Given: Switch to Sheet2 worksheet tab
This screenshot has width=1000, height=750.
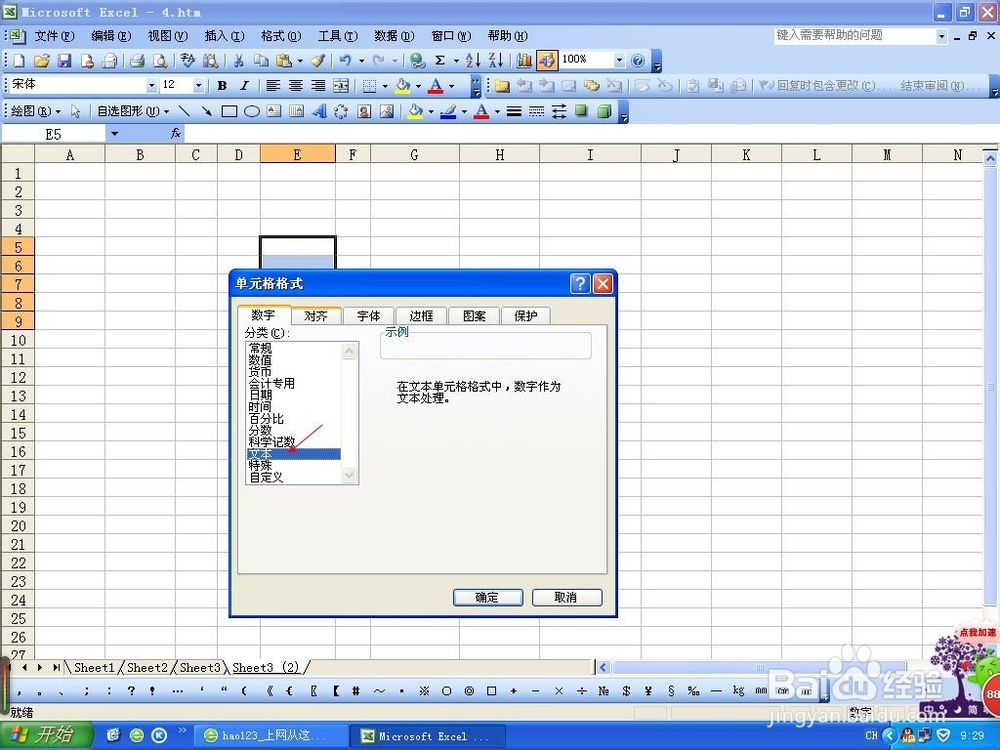Looking at the screenshot, I should click(147, 668).
